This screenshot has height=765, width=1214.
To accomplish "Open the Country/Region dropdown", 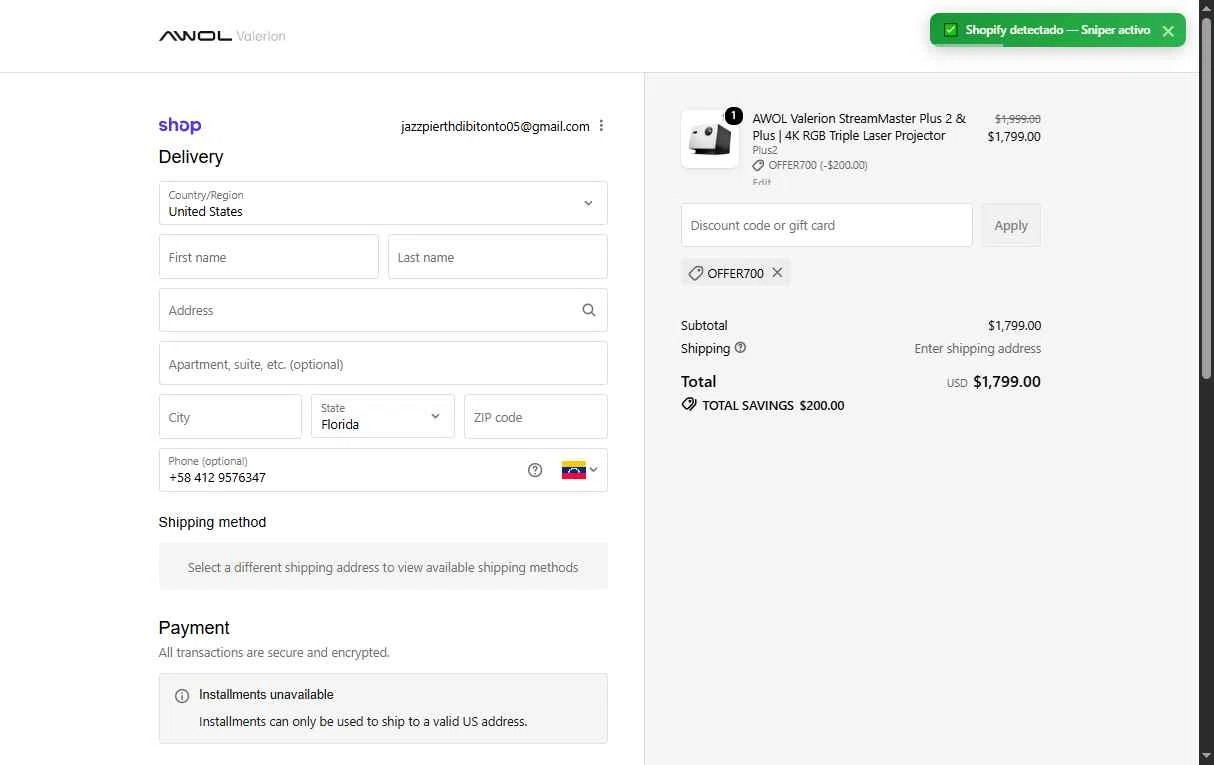I will [383, 203].
